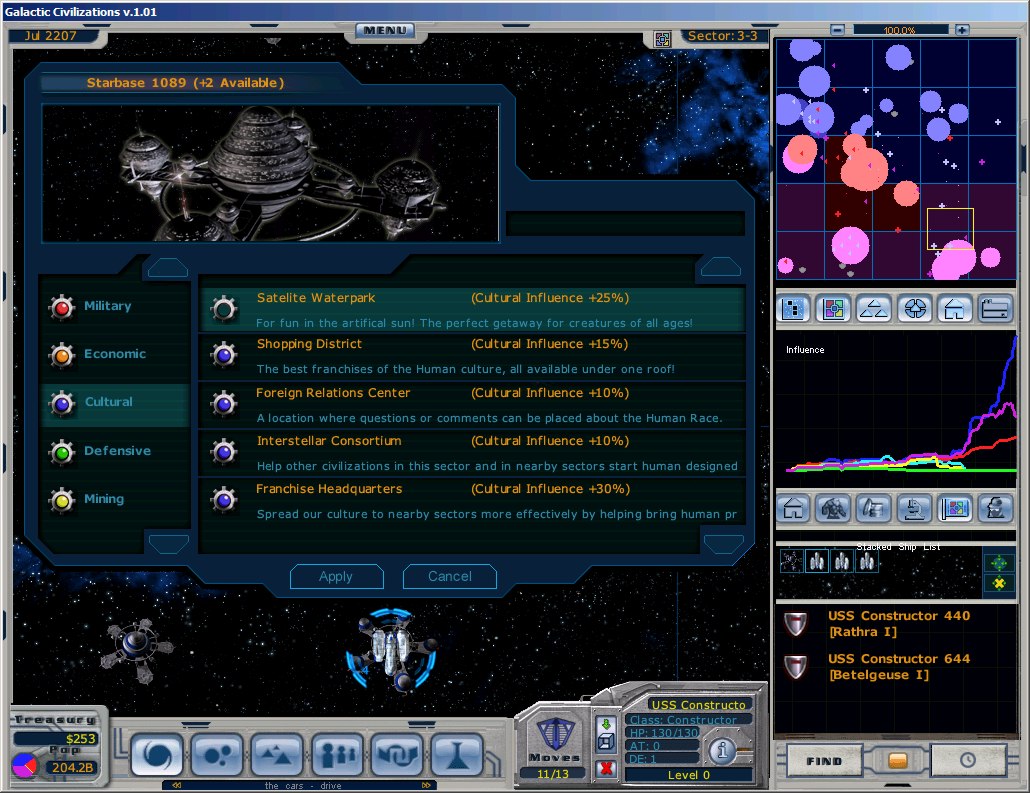1030x793 pixels.
Task: Click the selected constructor ship on map
Action: click(392, 650)
